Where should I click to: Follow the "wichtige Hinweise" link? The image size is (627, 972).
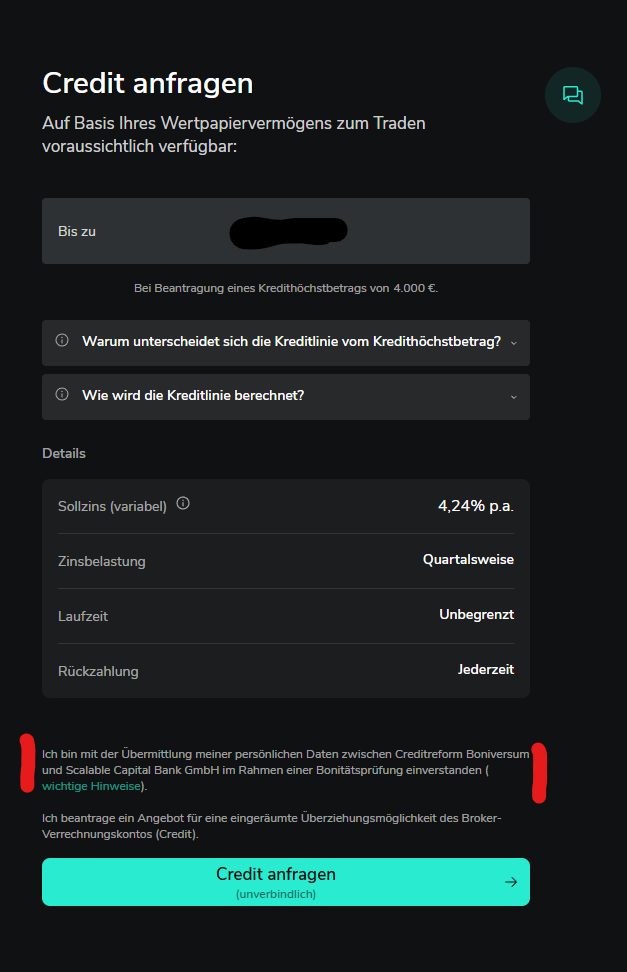tap(92, 787)
